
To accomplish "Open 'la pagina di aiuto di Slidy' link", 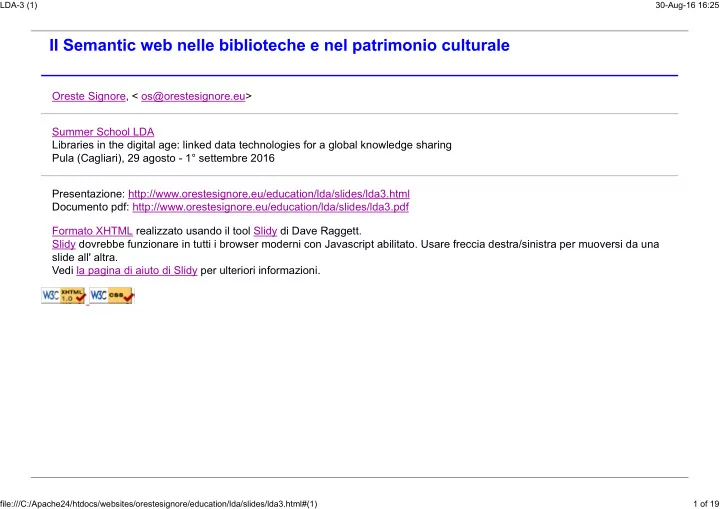I will (x=137, y=270).
